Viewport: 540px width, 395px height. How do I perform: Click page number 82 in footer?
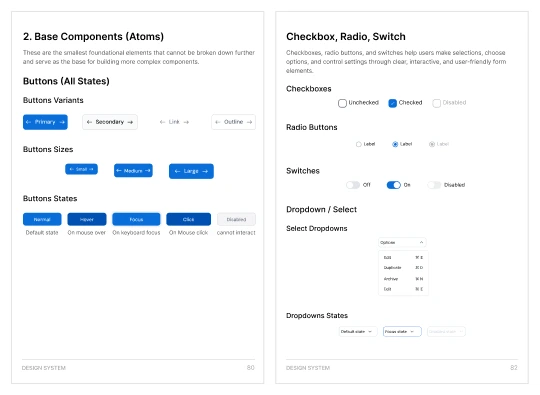pos(514,368)
